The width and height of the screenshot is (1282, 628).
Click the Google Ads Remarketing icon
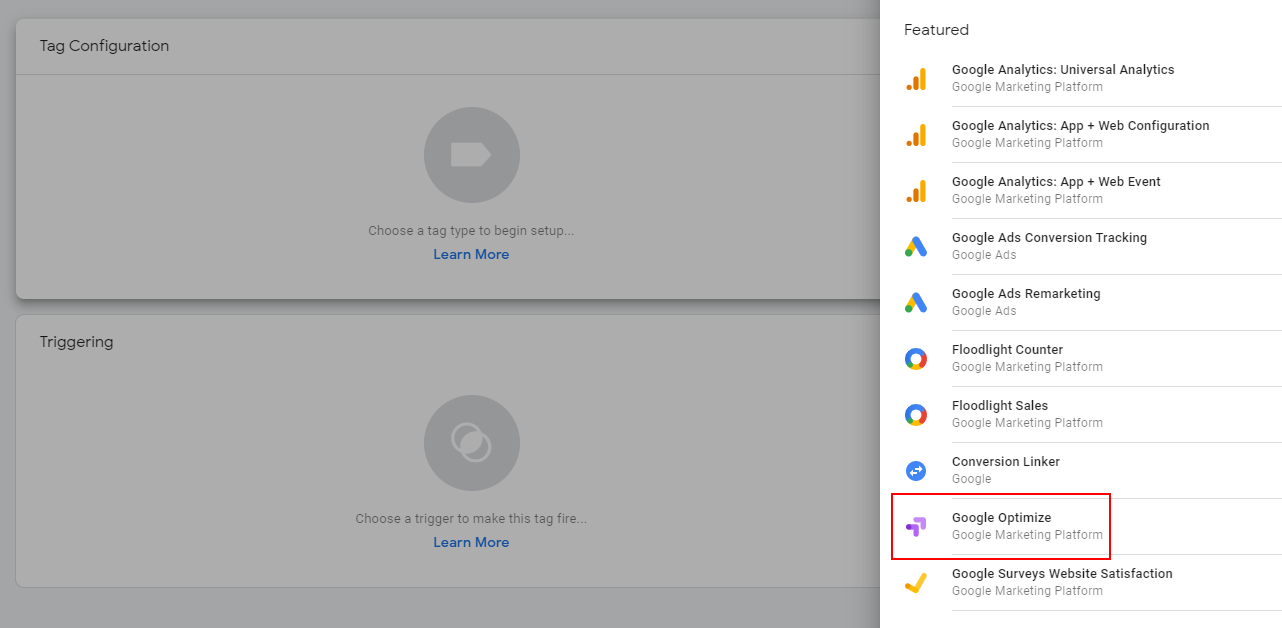pyautogui.click(x=916, y=303)
